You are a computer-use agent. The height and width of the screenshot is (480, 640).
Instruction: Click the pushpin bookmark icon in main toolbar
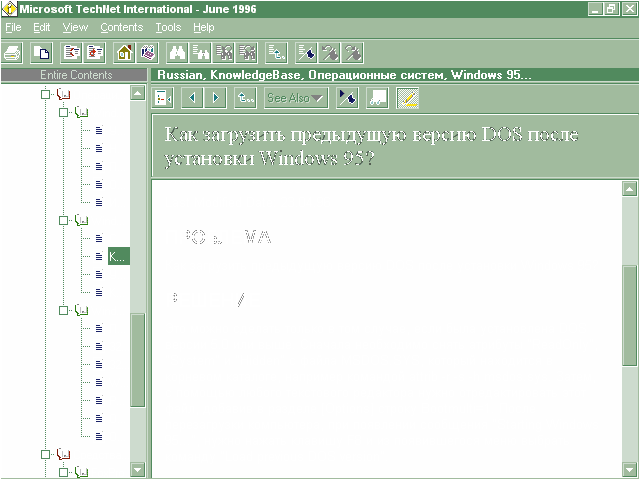coord(307,53)
